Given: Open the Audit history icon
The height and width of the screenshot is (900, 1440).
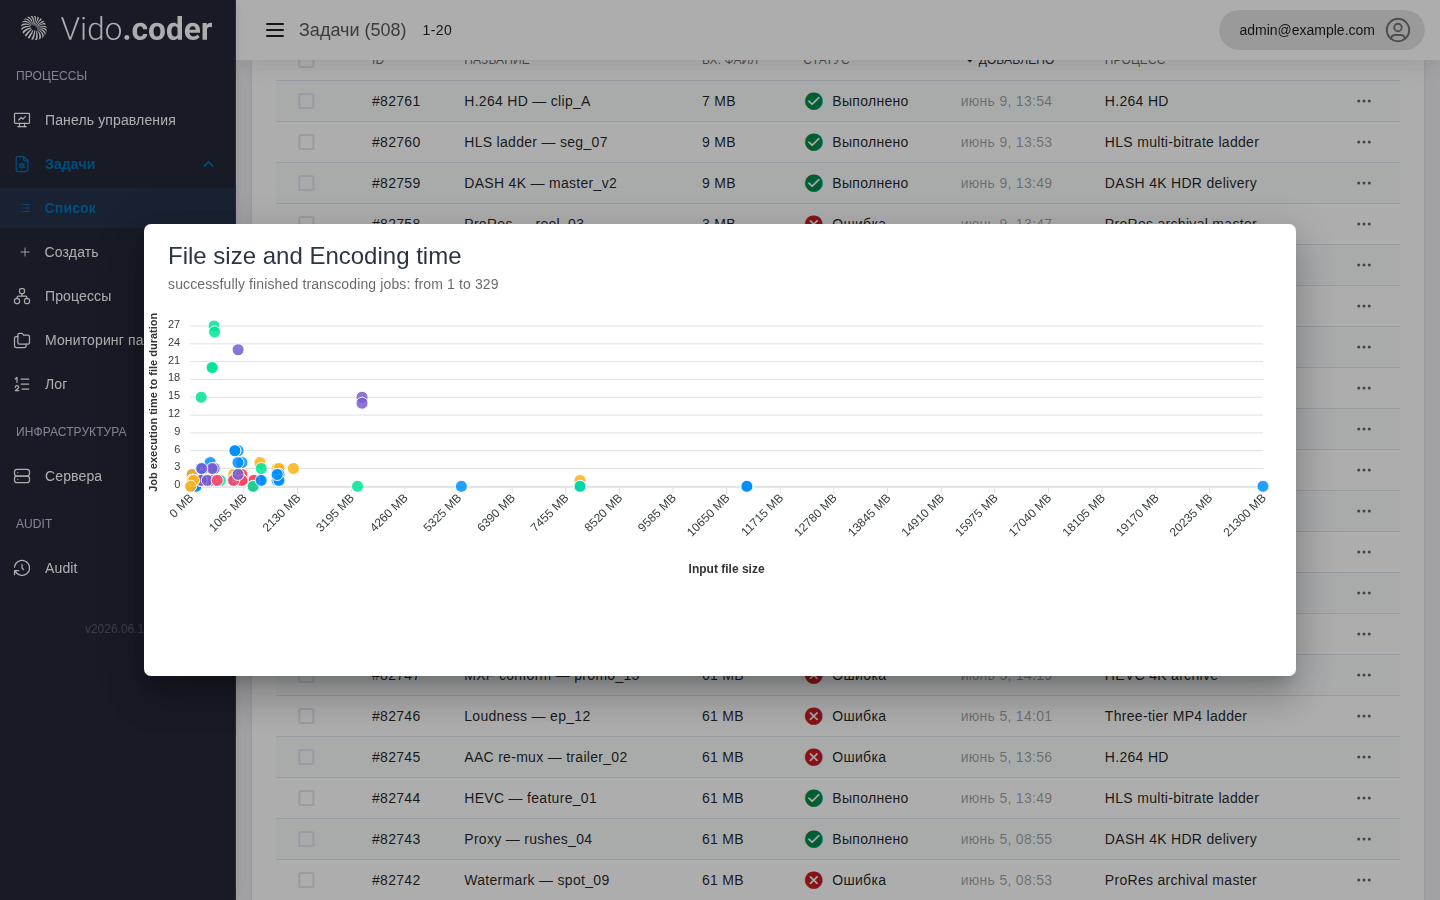Looking at the screenshot, I should click(22, 568).
